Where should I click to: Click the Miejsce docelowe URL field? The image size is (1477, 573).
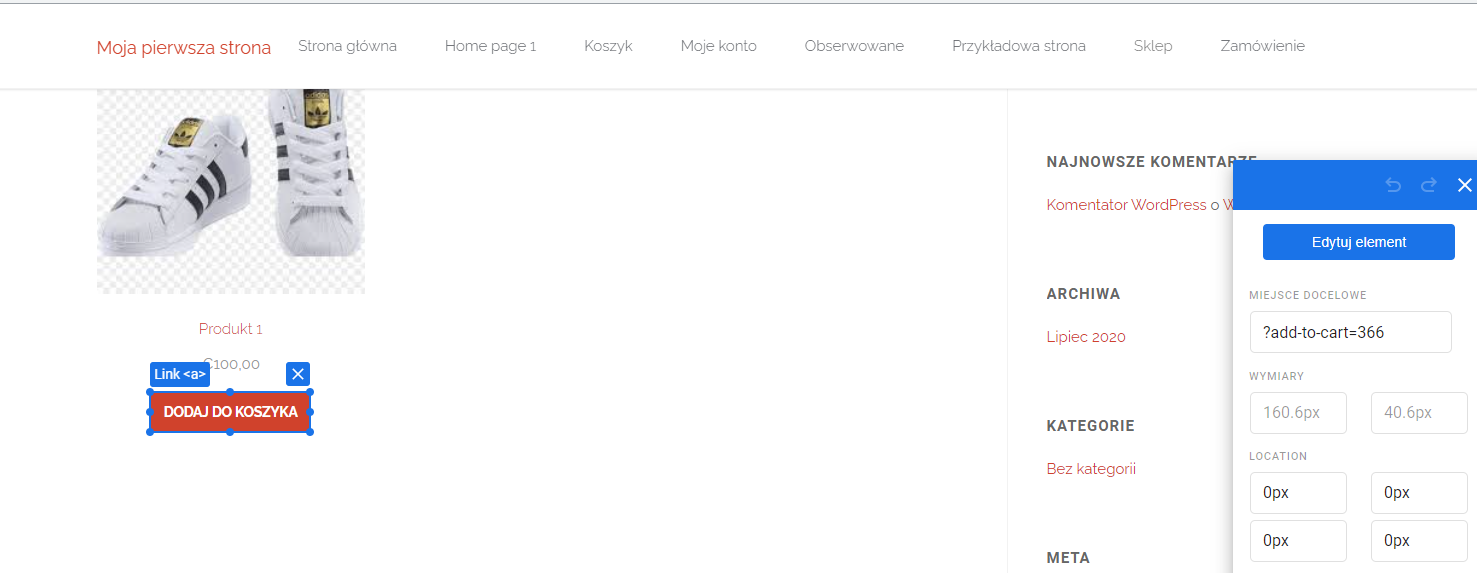tap(1350, 332)
